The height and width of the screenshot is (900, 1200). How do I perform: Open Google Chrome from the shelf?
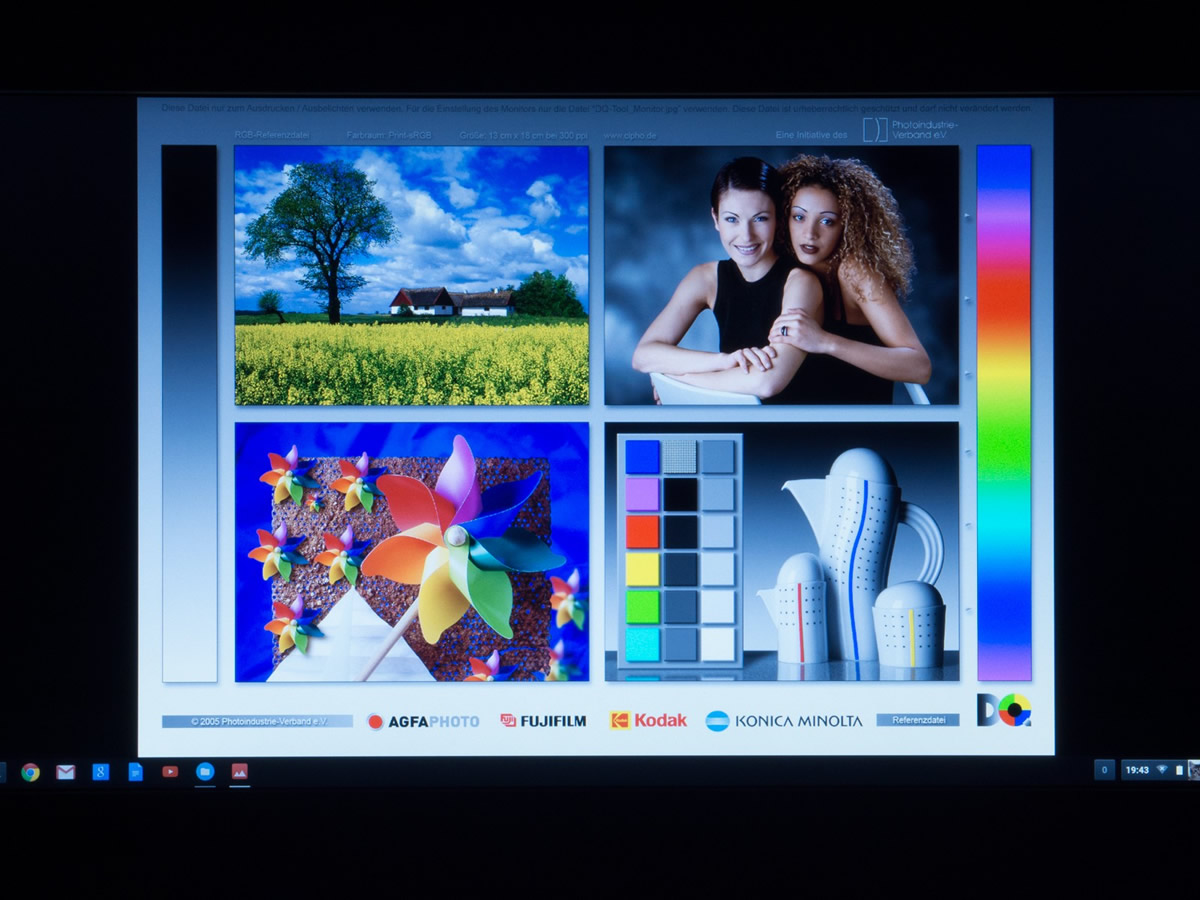30,772
